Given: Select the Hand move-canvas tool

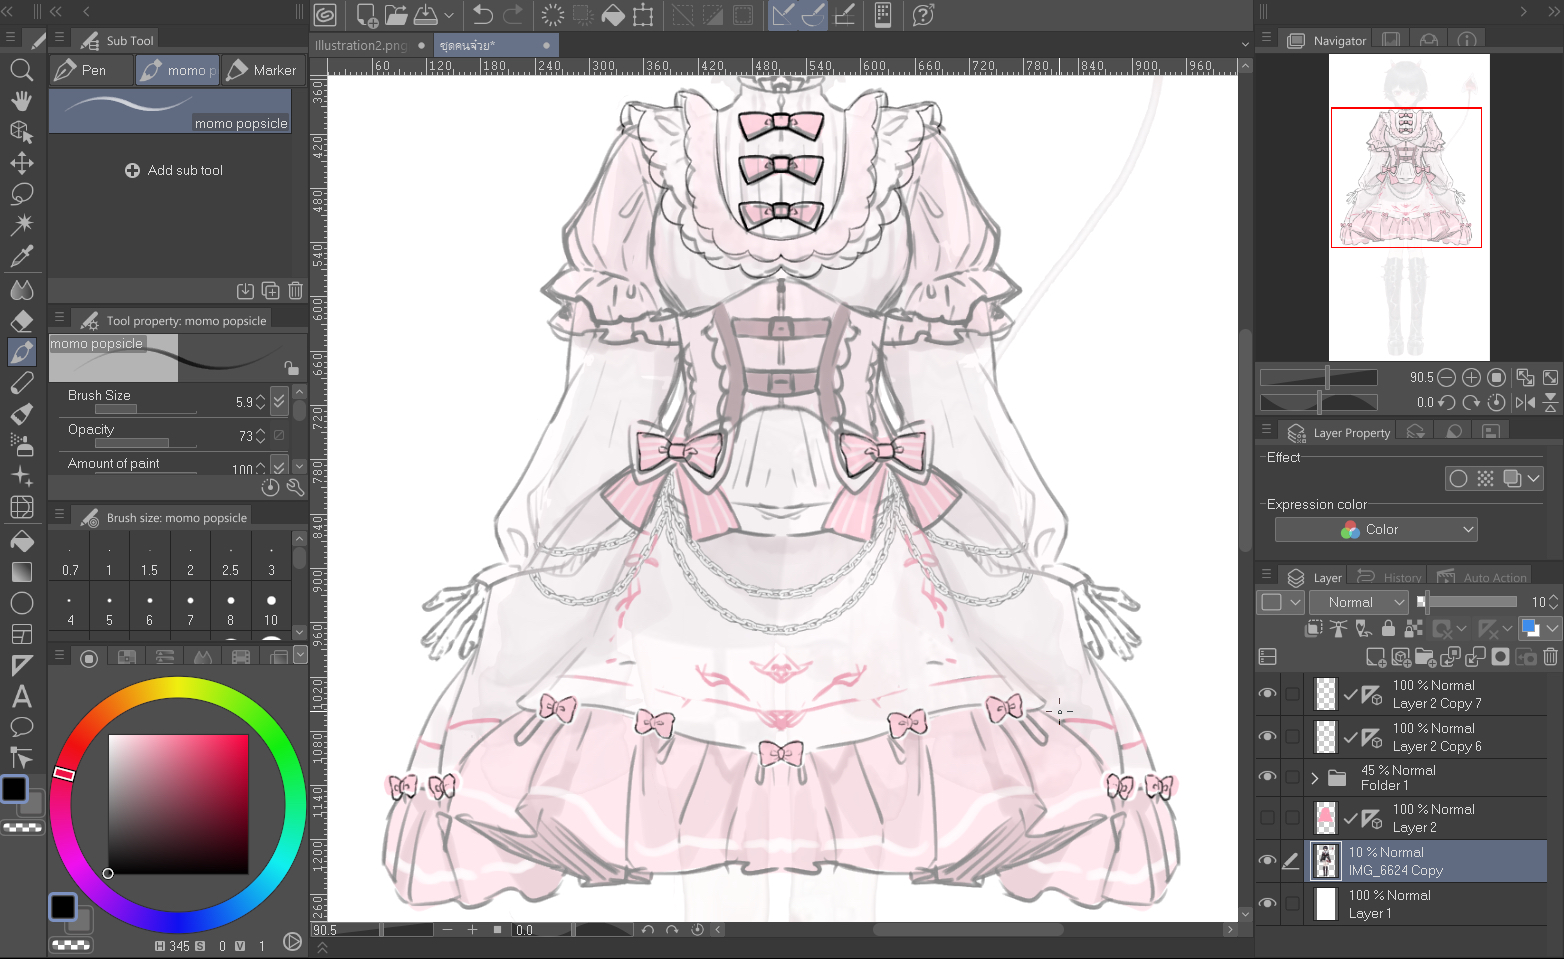Looking at the screenshot, I should click(21, 101).
